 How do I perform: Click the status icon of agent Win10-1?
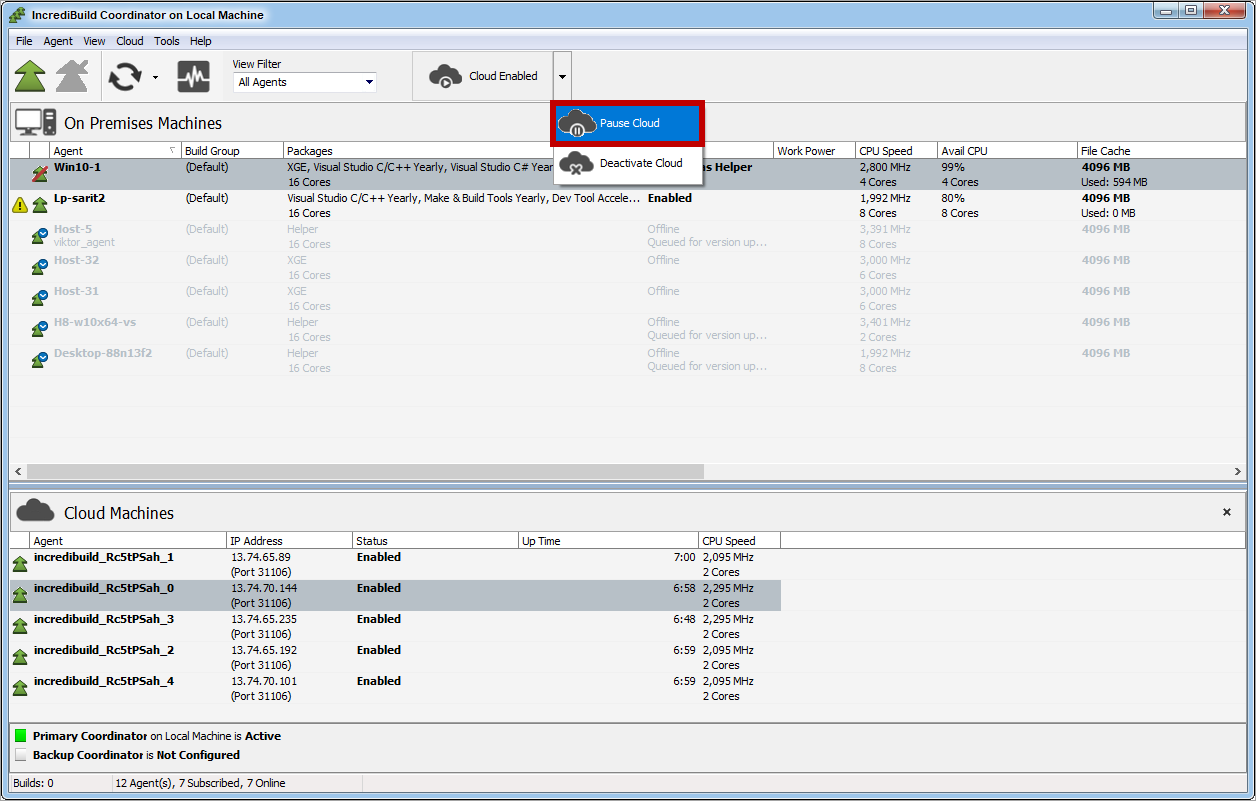(40, 174)
